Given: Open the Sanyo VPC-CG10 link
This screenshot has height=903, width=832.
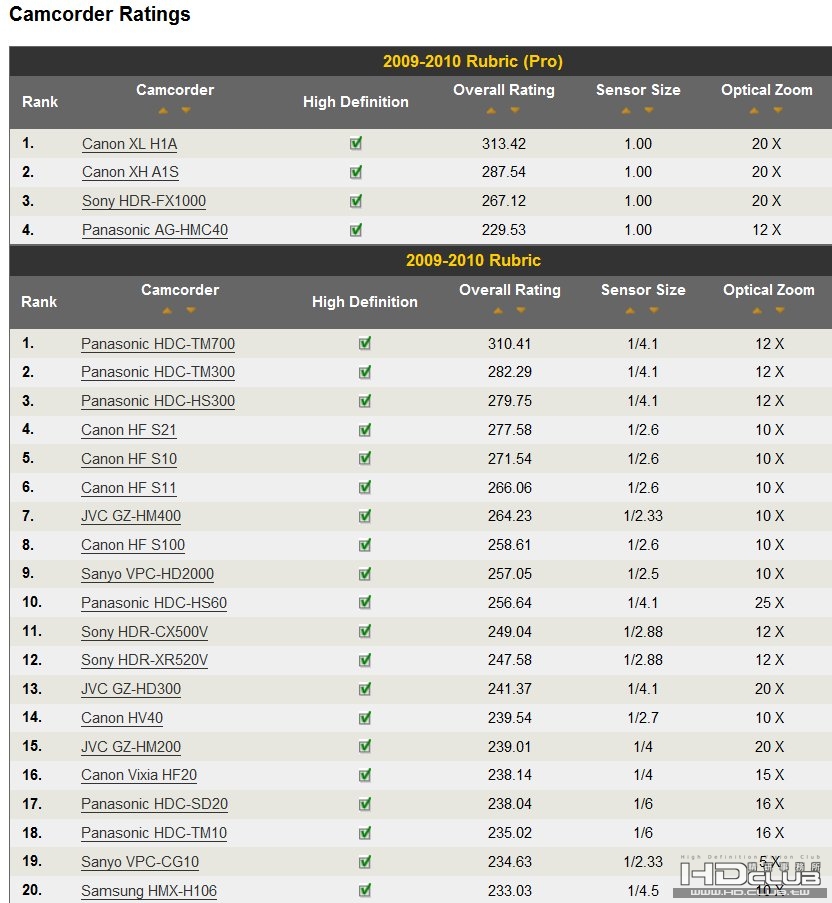Looking at the screenshot, I should (x=140, y=862).
